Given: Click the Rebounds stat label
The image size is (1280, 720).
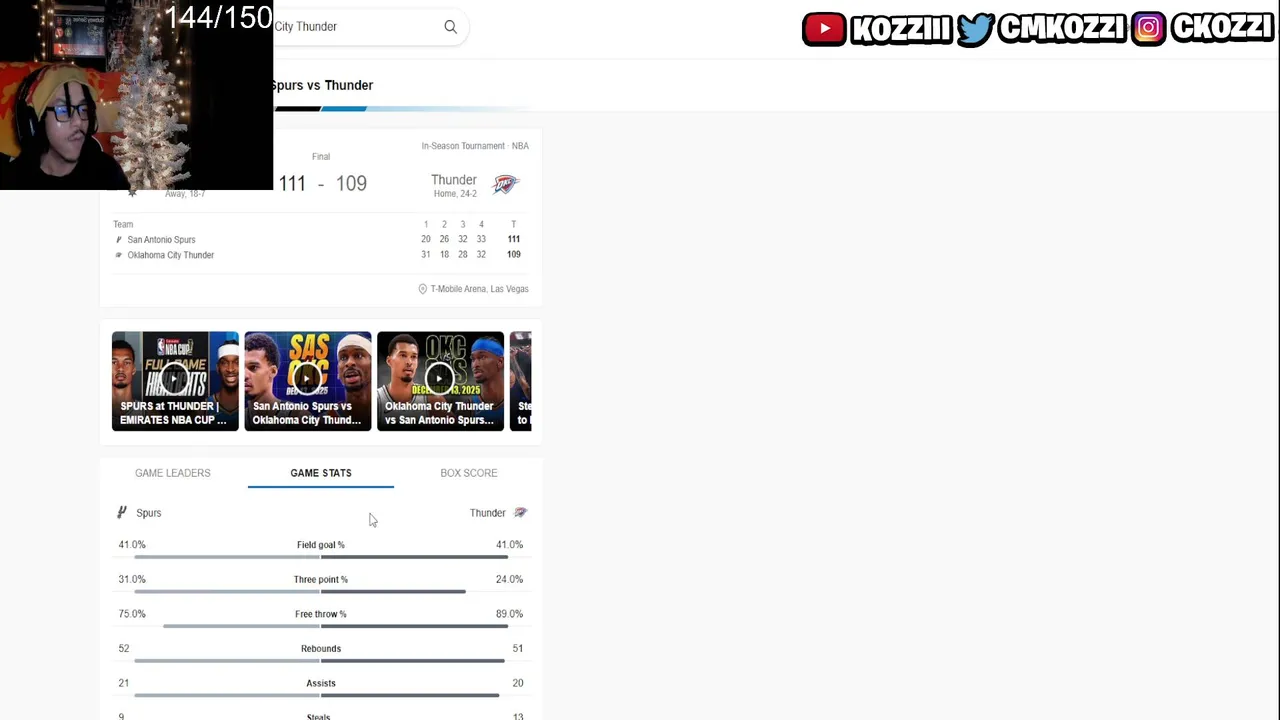Looking at the screenshot, I should (321, 648).
